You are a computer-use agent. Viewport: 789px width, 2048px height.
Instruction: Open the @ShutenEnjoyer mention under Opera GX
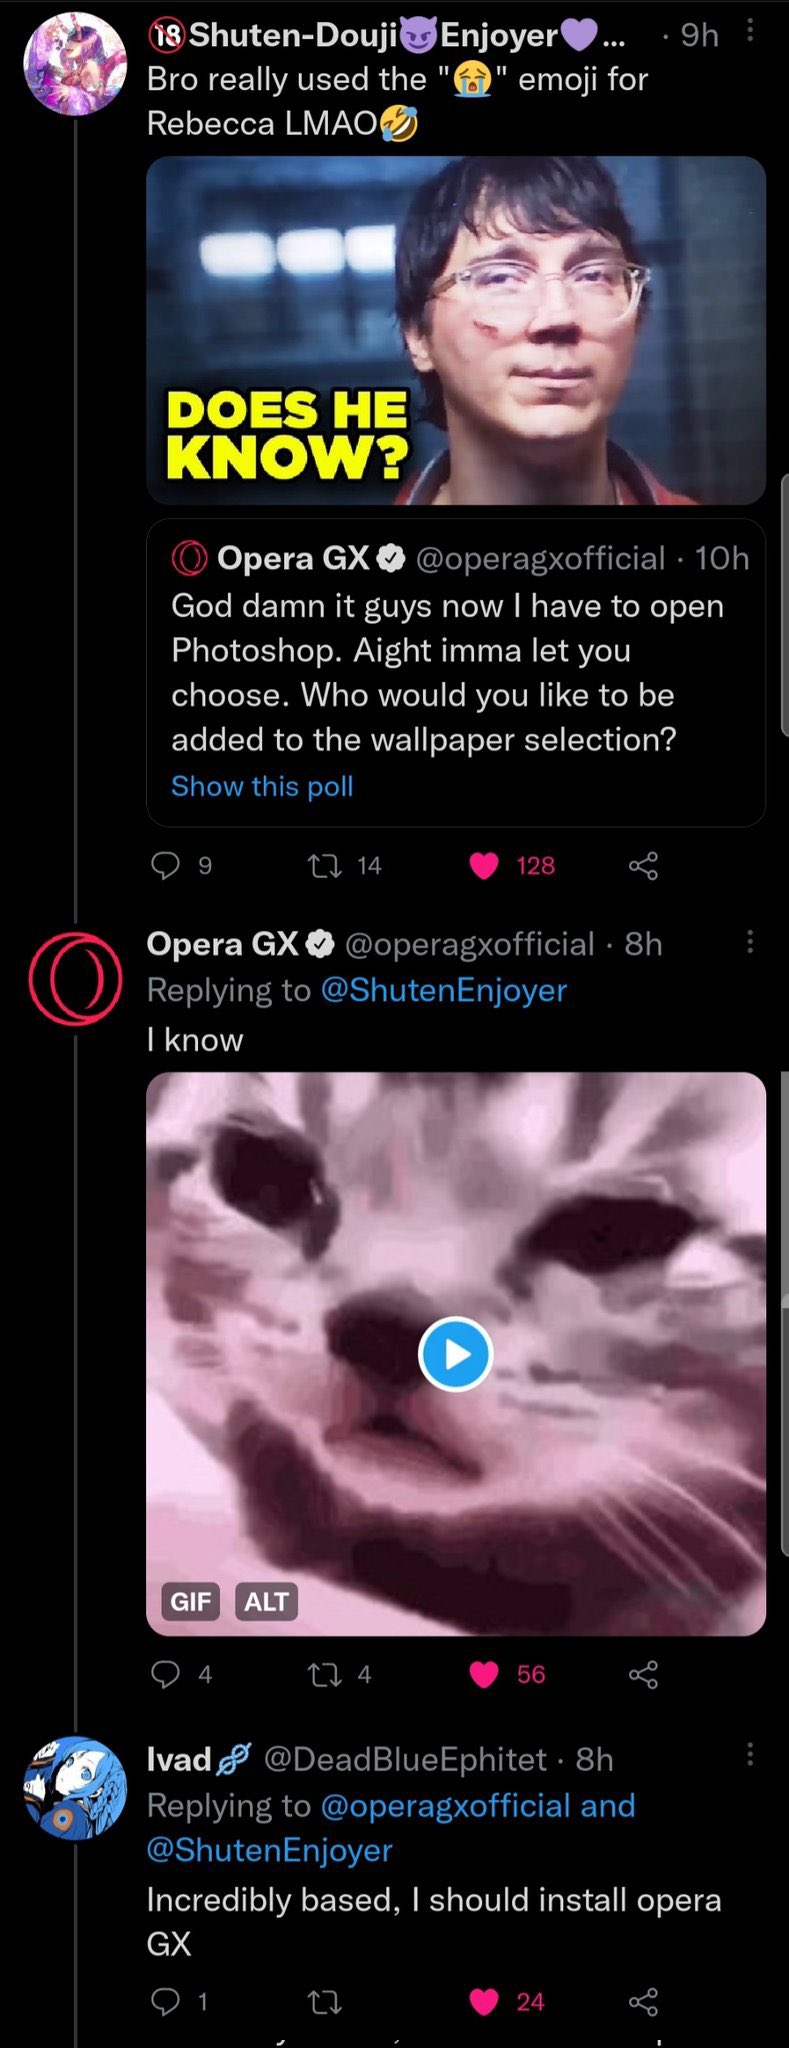[x=443, y=990]
